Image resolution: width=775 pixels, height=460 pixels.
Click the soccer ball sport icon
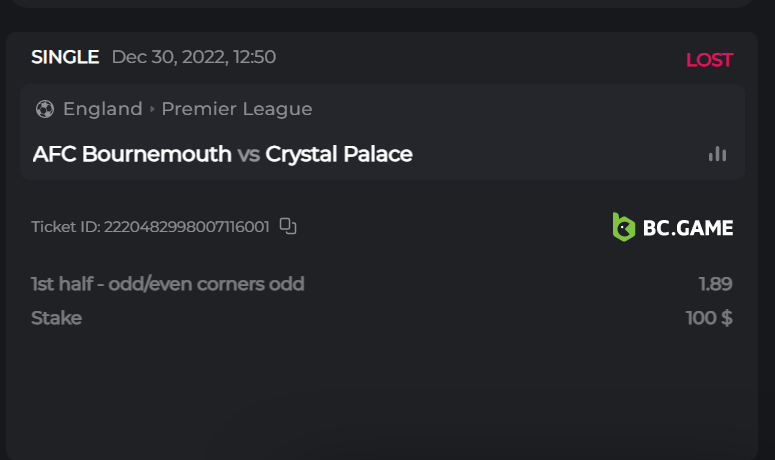pos(44,109)
